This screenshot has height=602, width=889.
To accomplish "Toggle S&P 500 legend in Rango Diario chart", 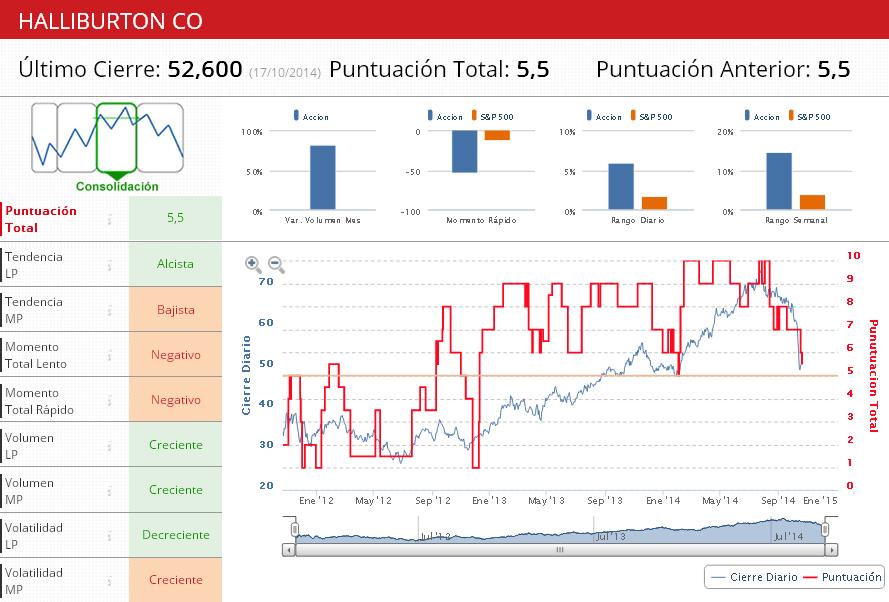I will 651,116.
